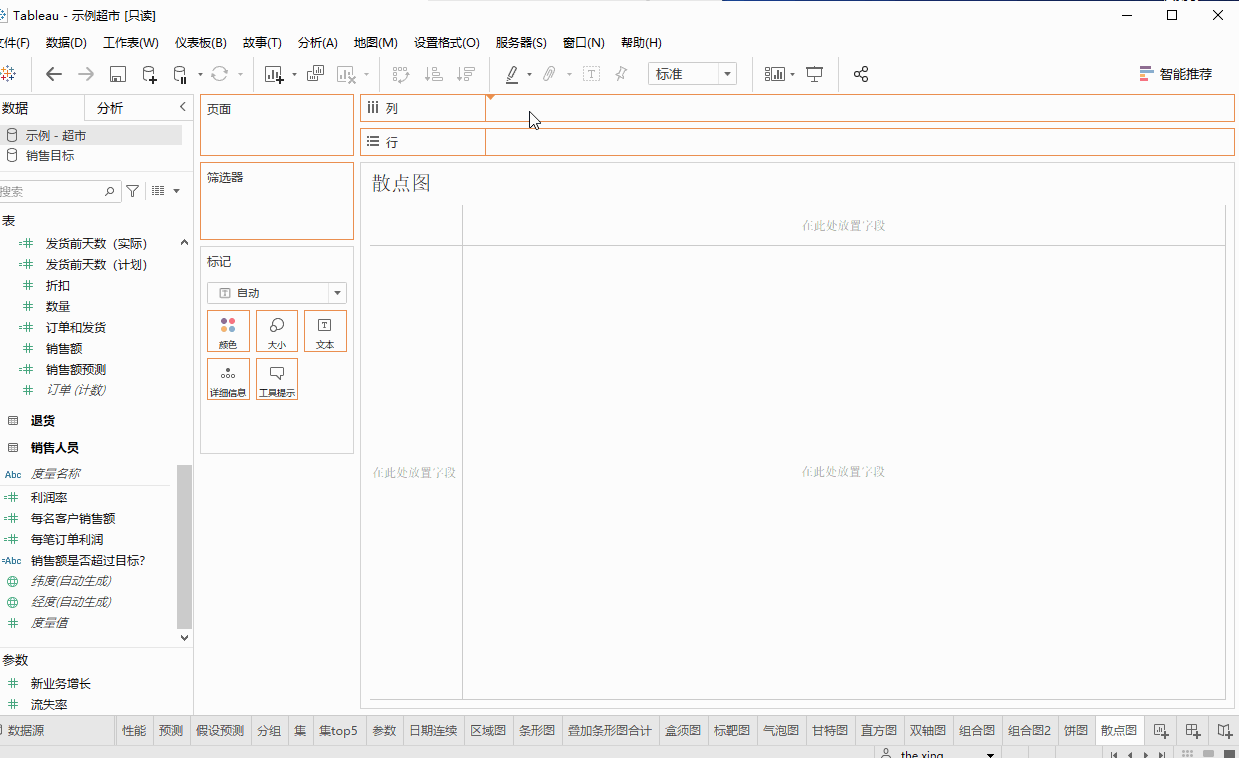Open the 标准 fit dropdown
The height and width of the screenshot is (758, 1239).
click(692, 74)
